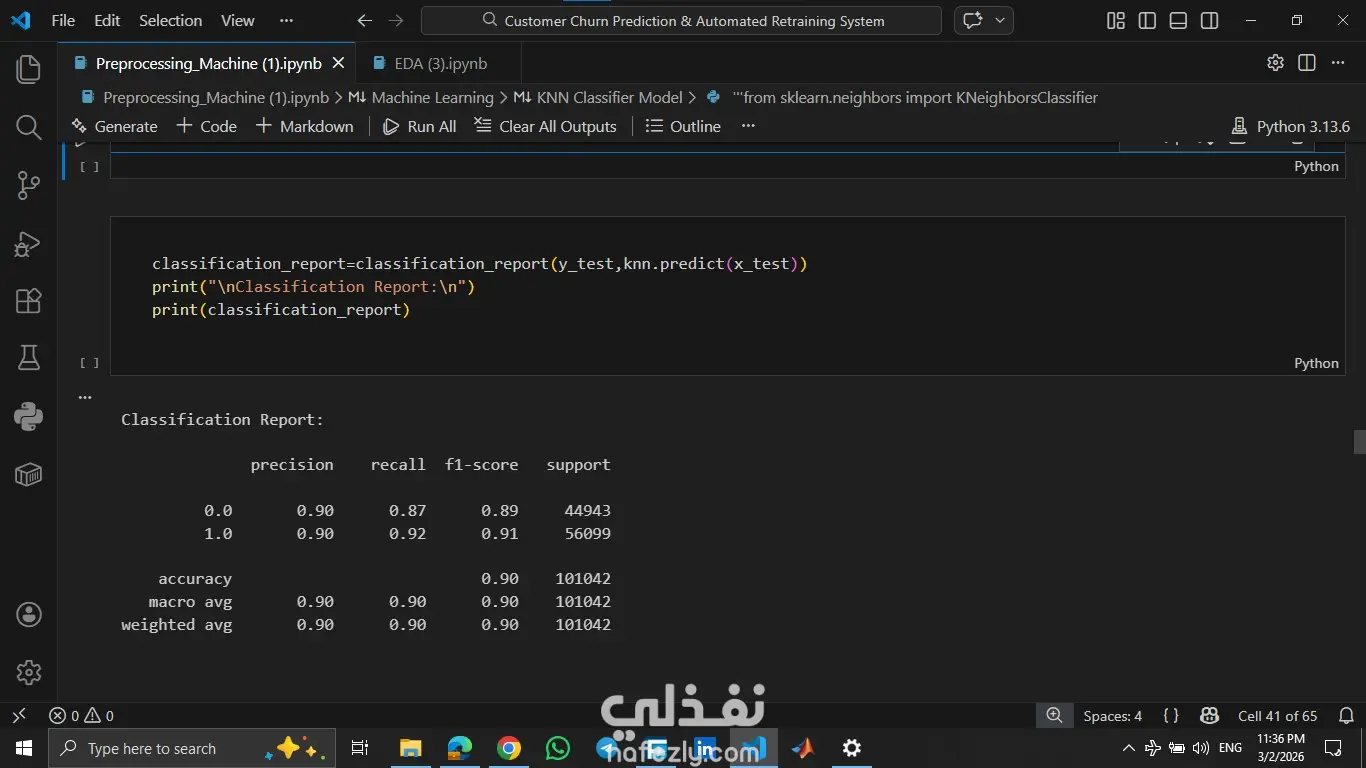Open the Spaces: 4 indentation picker
The height and width of the screenshot is (768, 1366).
[1113, 716]
